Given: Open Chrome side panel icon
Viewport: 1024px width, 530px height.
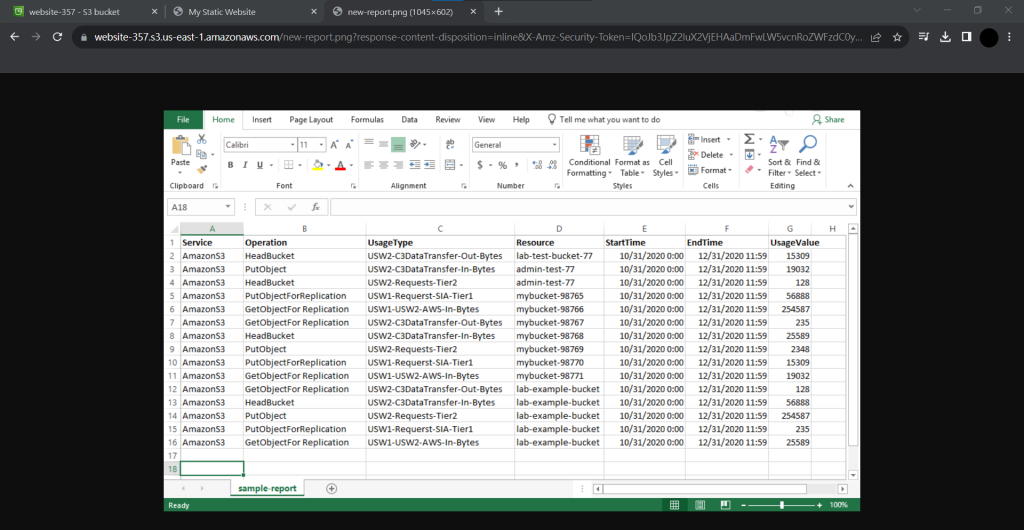Looking at the screenshot, I should (967, 37).
